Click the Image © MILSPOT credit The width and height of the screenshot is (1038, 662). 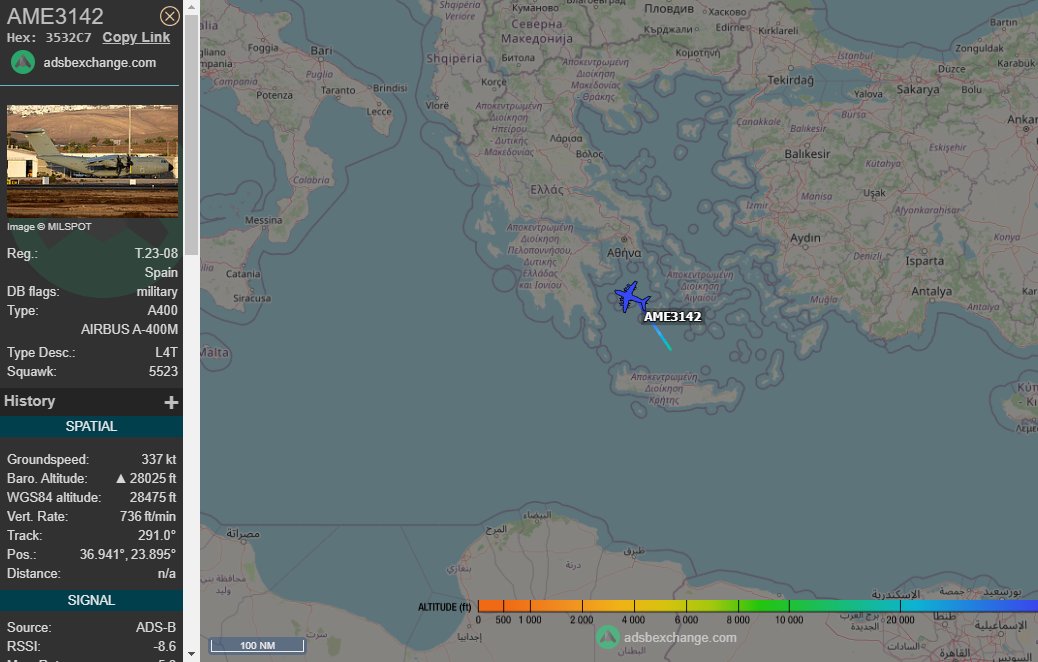tap(49, 226)
